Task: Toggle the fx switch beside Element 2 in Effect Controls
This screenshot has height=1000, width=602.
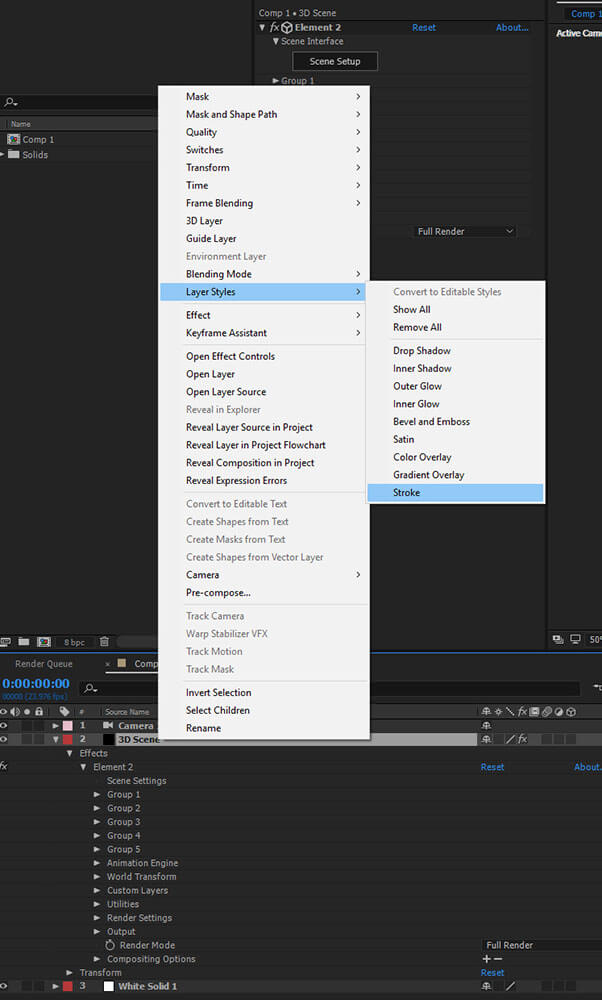Action: point(274,27)
